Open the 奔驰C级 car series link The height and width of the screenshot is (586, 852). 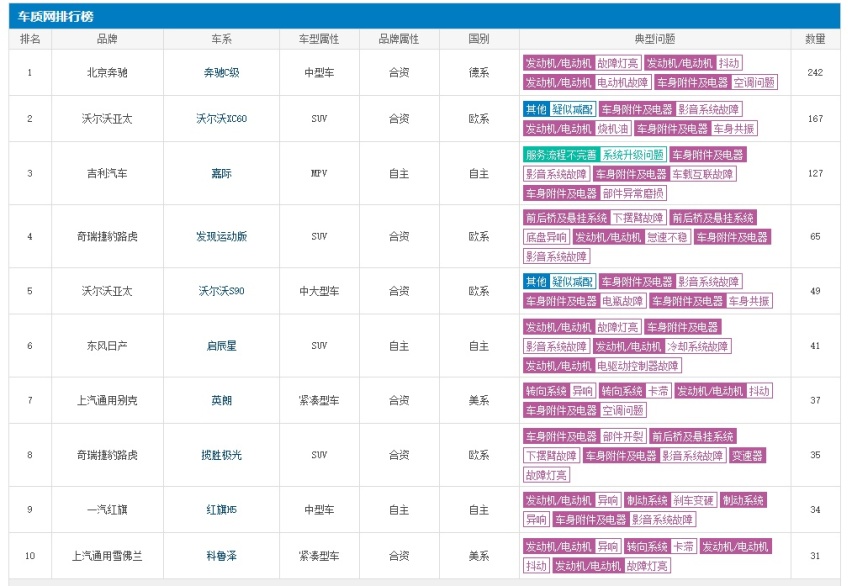tap(221, 73)
